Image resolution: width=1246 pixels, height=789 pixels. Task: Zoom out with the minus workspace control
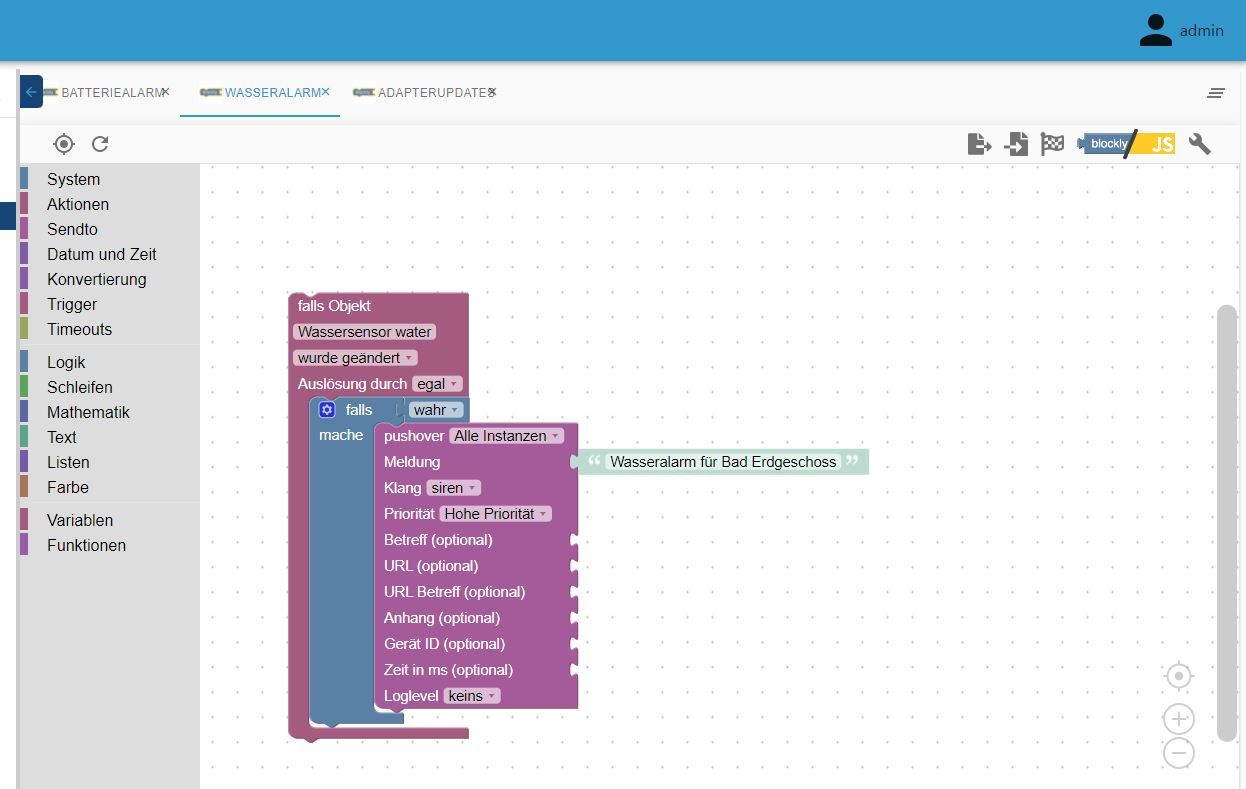(x=1179, y=753)
